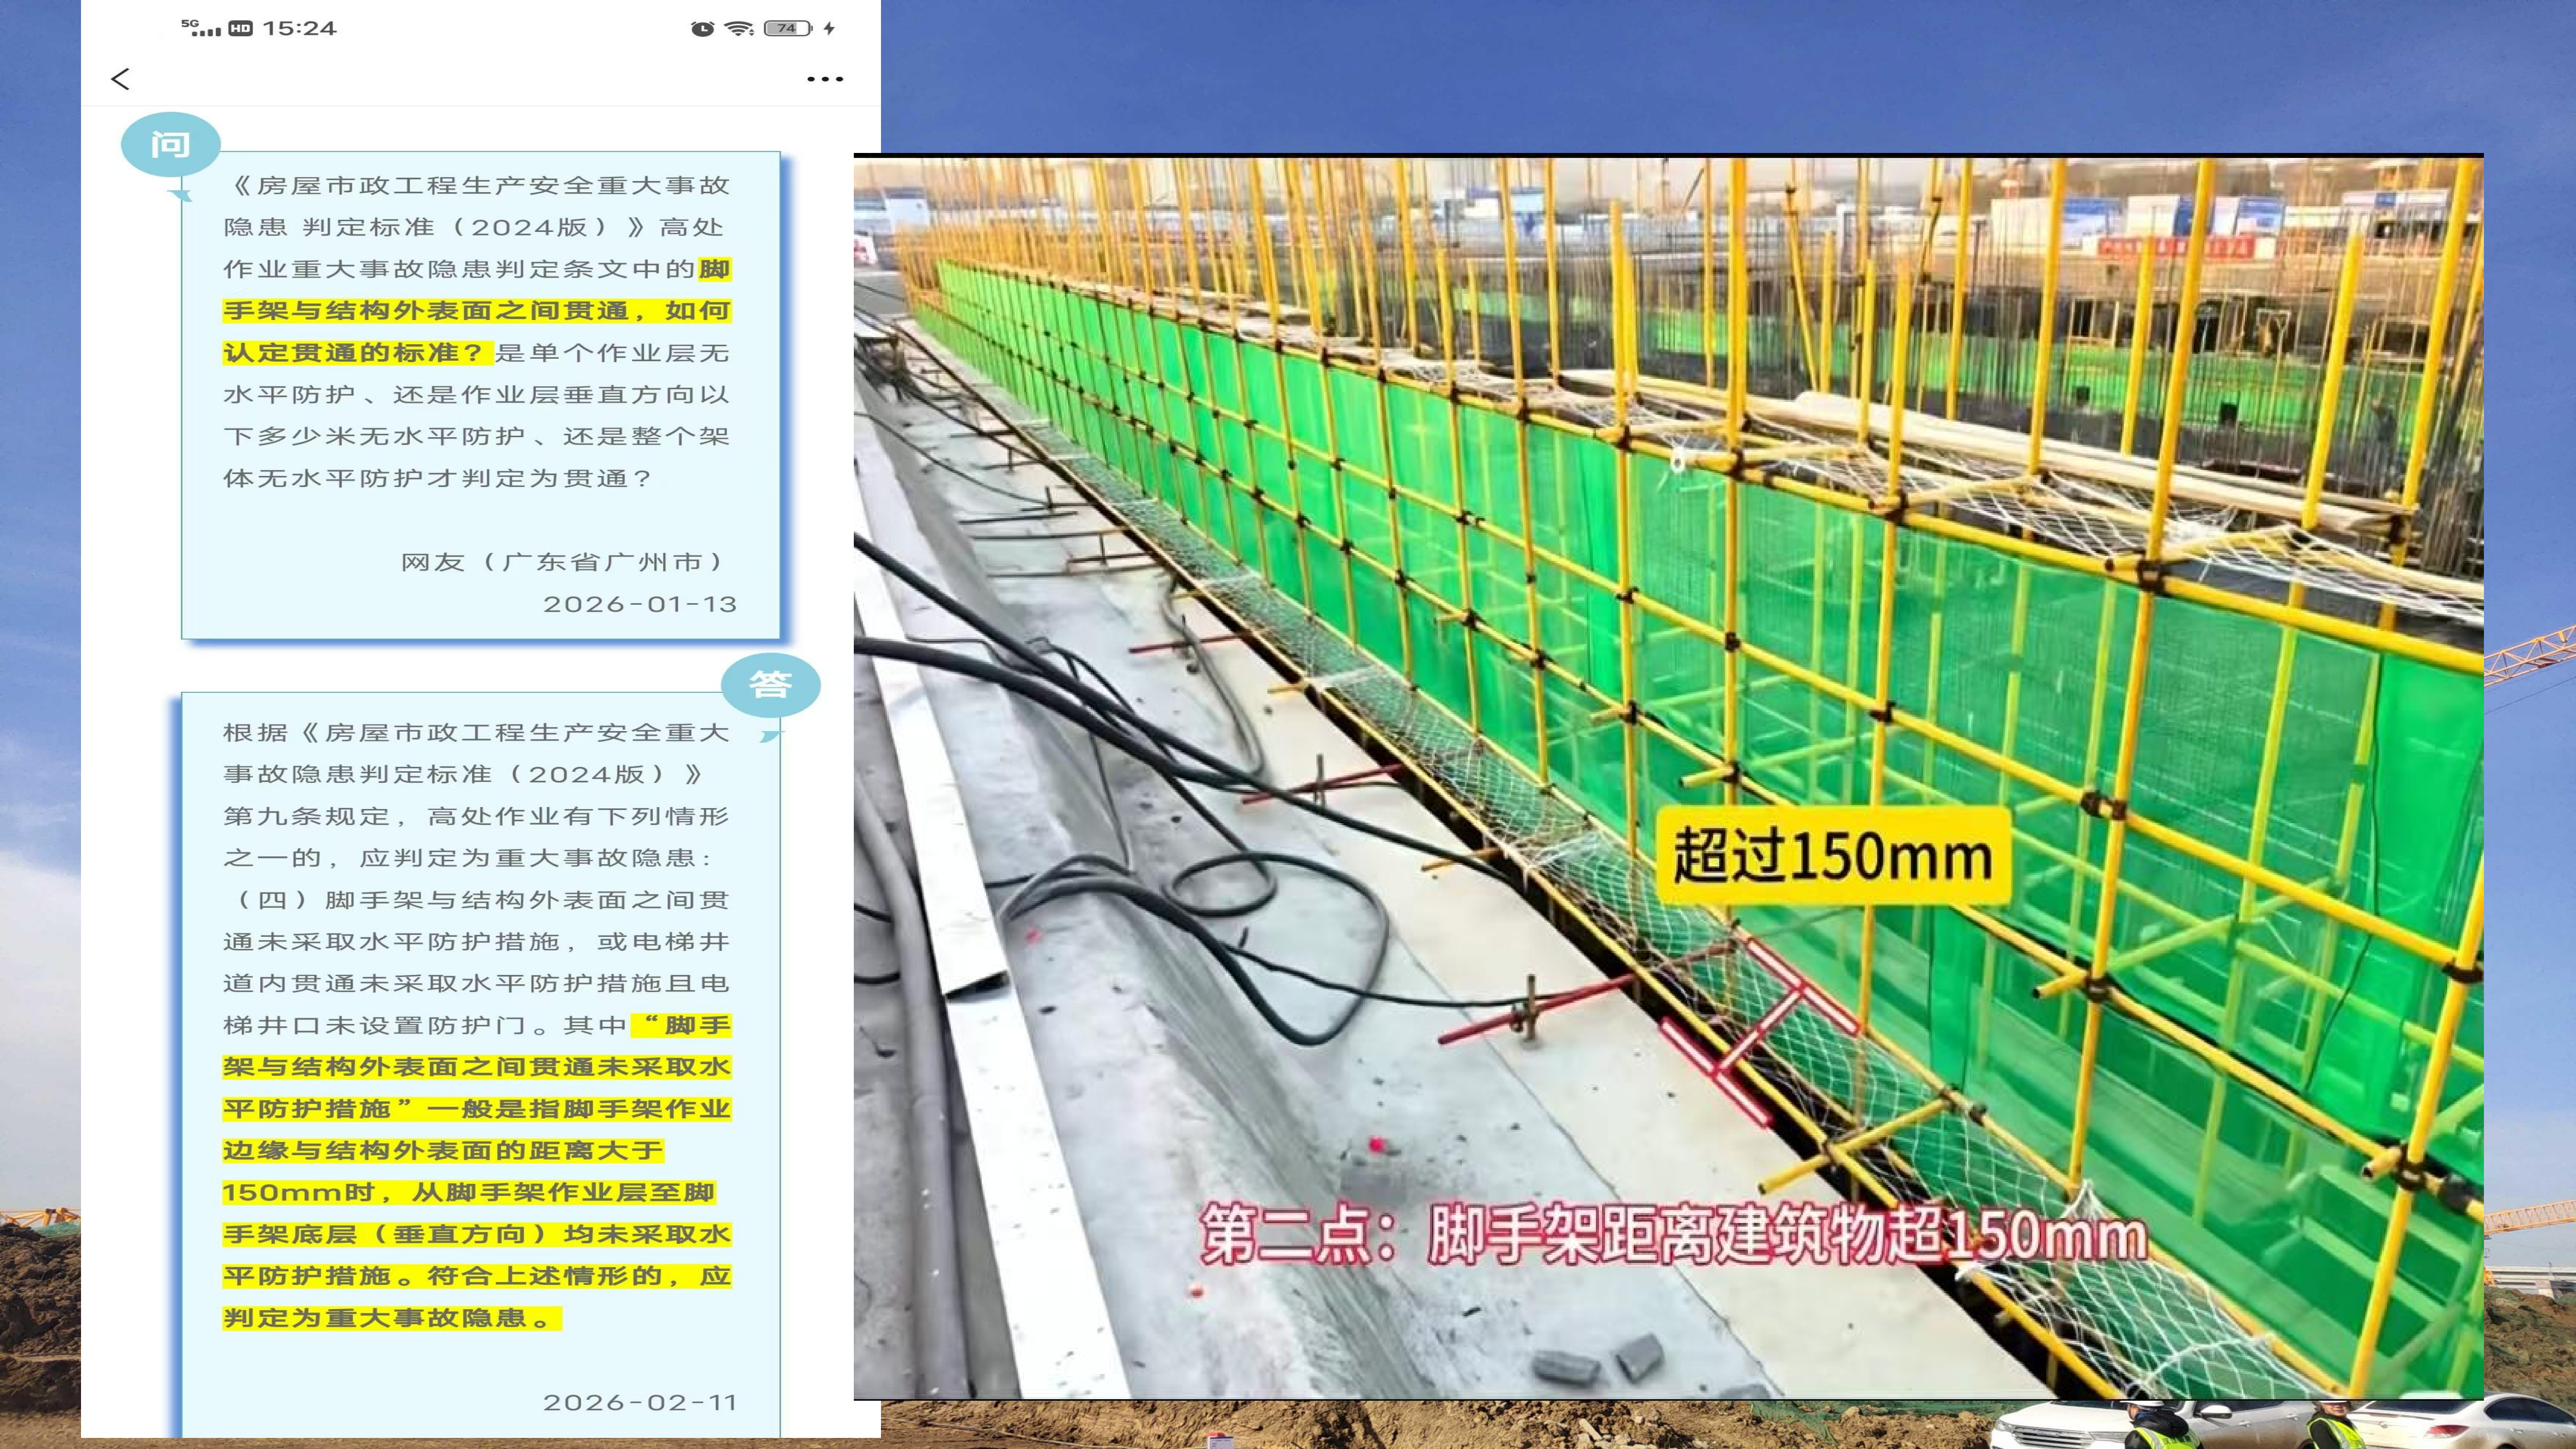Click answer line 边缘与结构外表面的距离大于
Image resolution: width=2576 pixels, height=1449 pixels.
(x=443, y=1150)
